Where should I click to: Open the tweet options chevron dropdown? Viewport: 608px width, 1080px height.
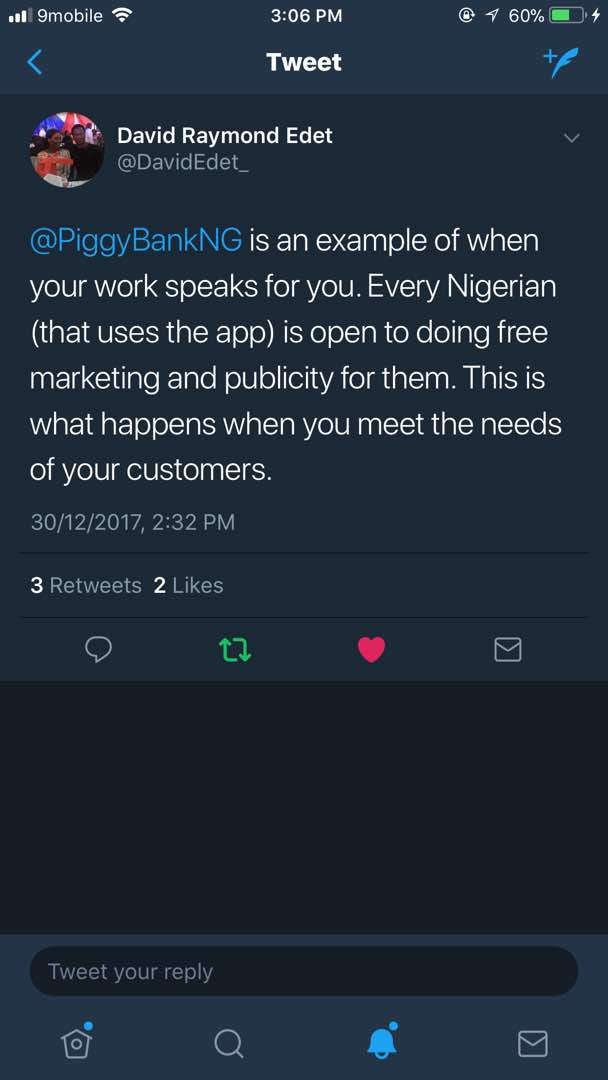572,138
